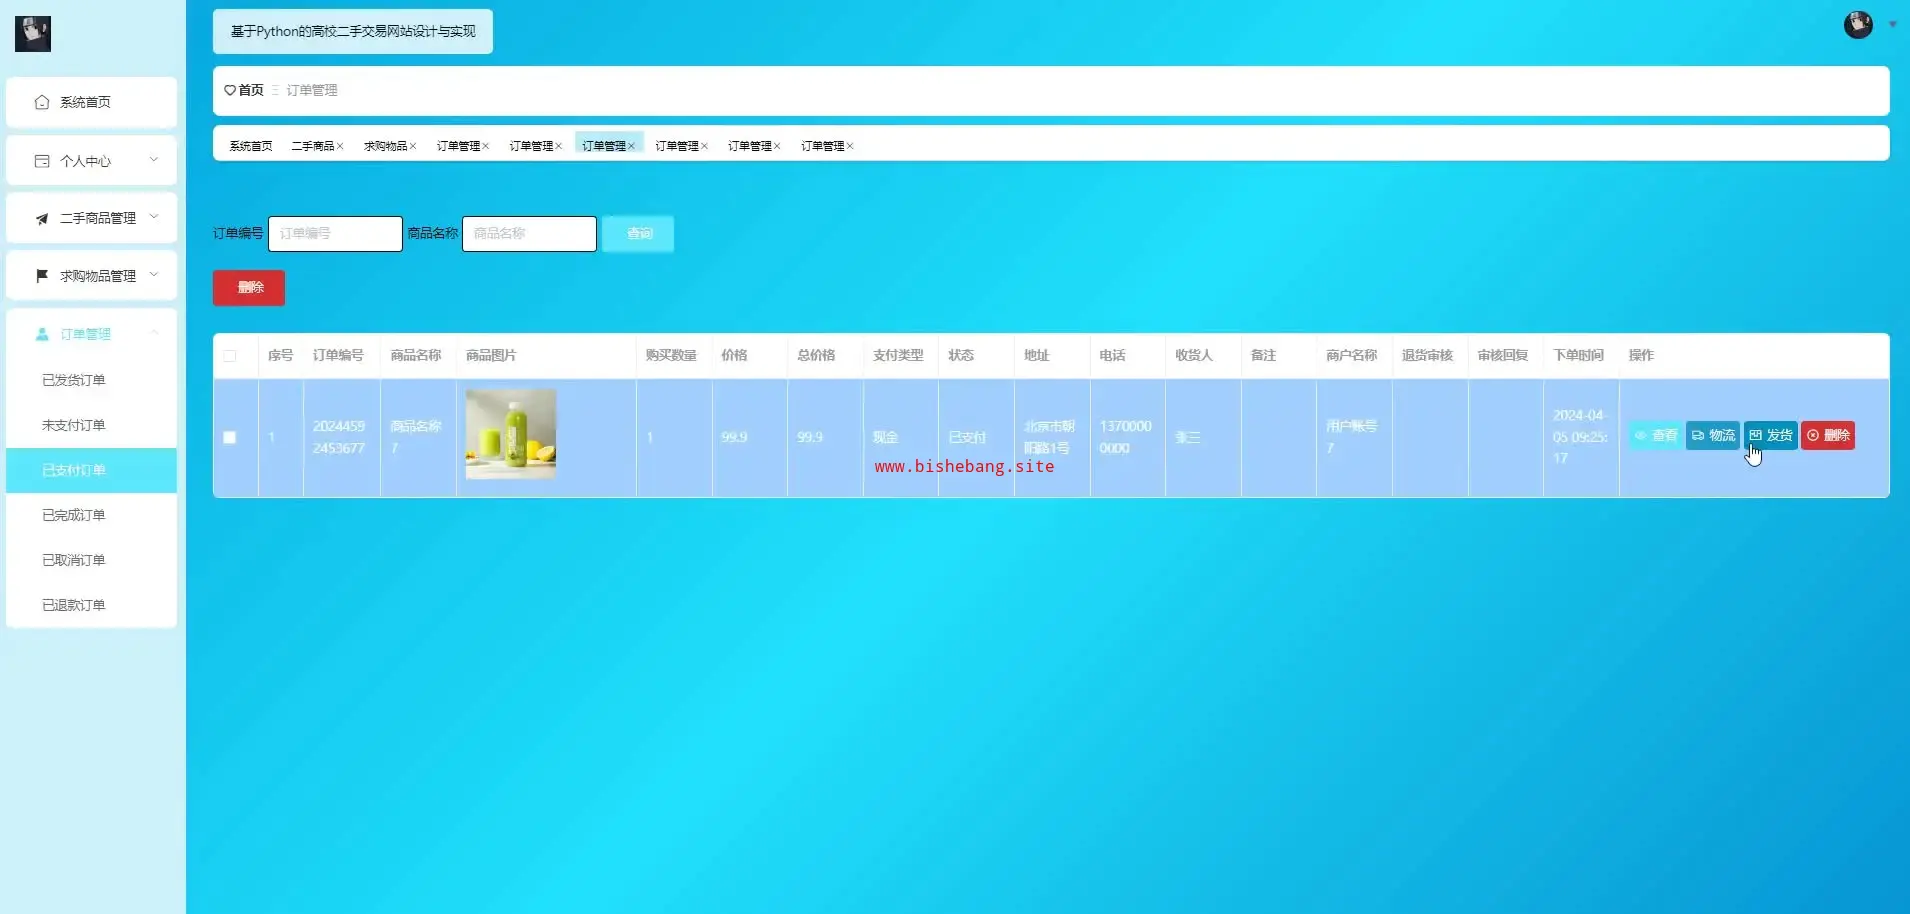Open 物流 logistics for the order
Screen dimensions: 1910x914
[x=1712, y=436]
